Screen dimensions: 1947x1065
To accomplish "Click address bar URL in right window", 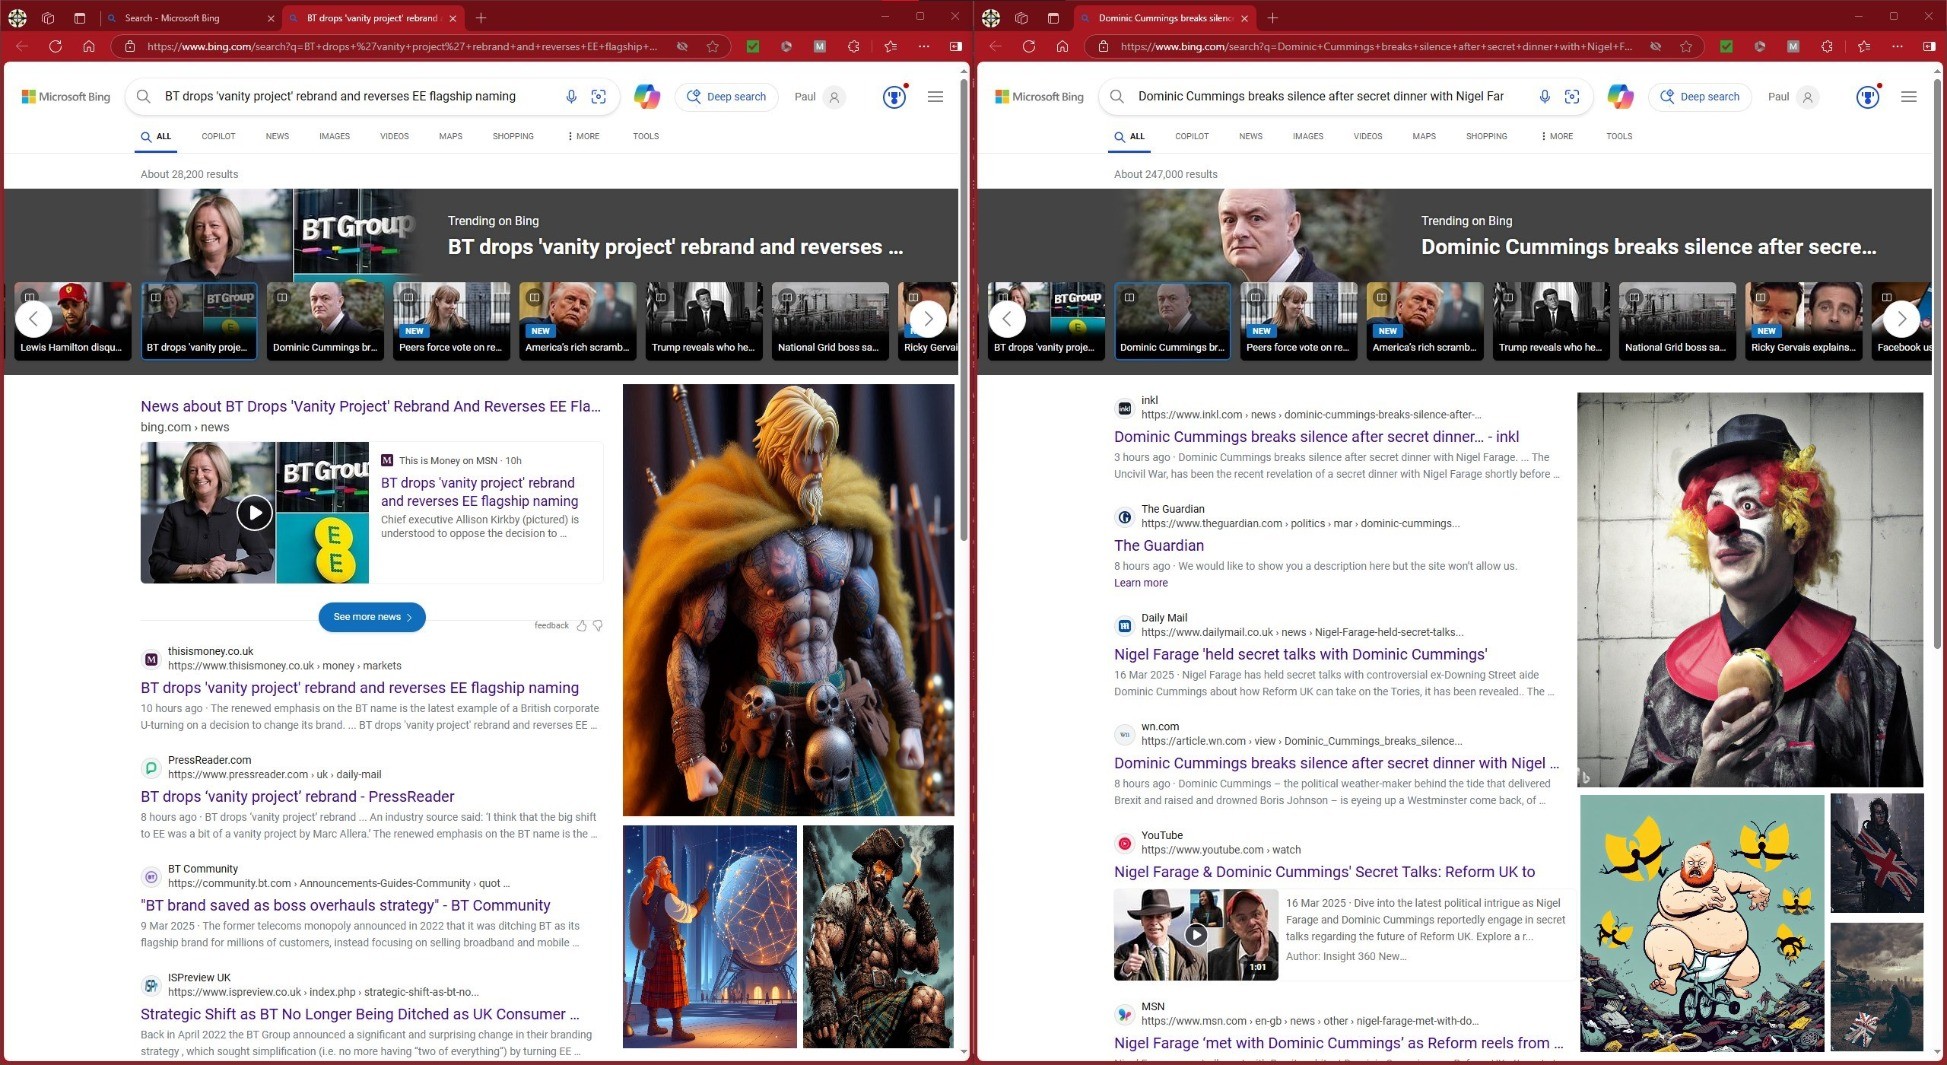I will click(1375, 46).
